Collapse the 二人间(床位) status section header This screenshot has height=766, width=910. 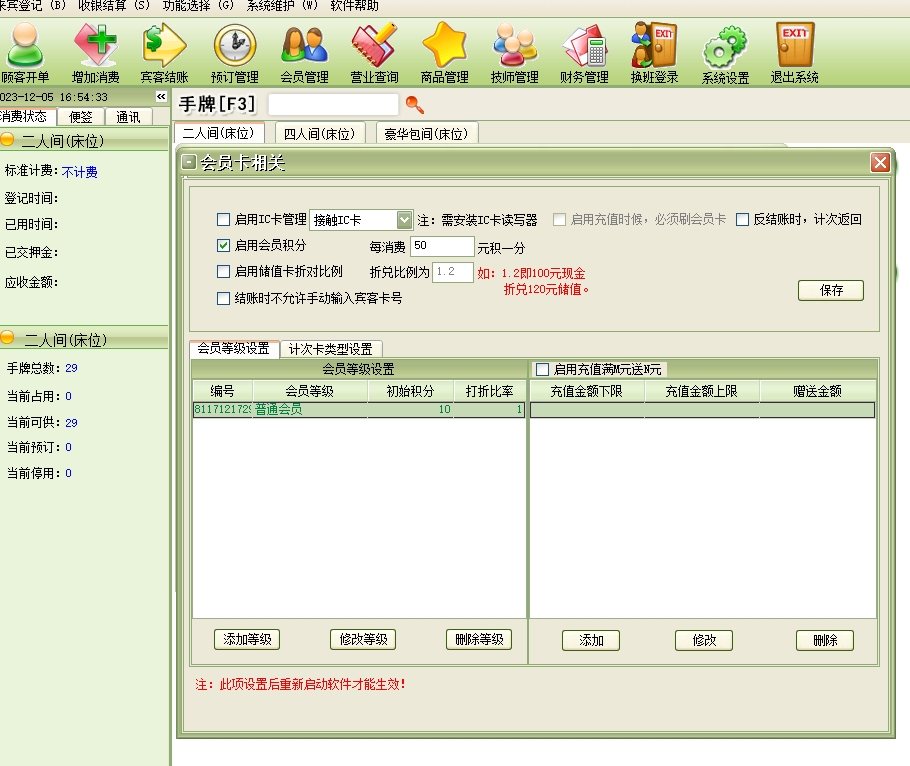pos(9,141)
